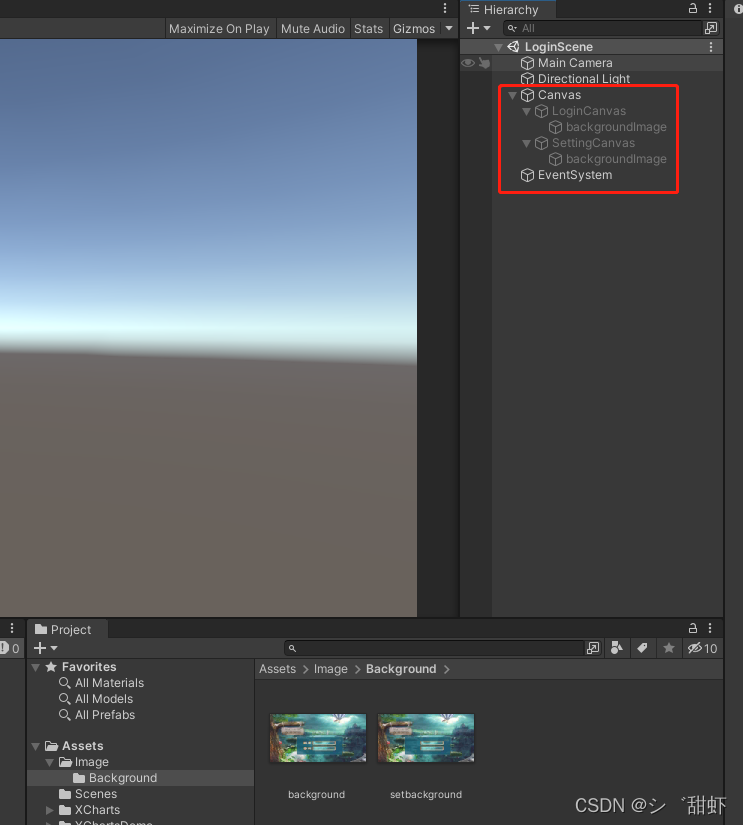Viewport: 743px width, 825px height.
Task: Collapse the Canvas object foldout
Action: point(512,95)
